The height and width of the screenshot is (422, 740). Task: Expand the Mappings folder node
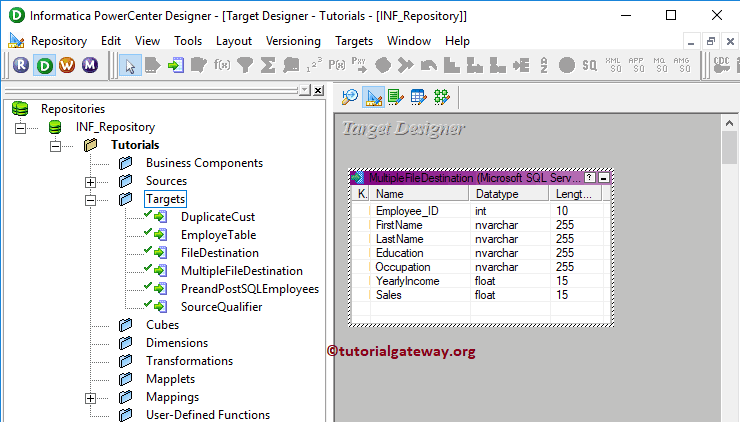(90, 398)
